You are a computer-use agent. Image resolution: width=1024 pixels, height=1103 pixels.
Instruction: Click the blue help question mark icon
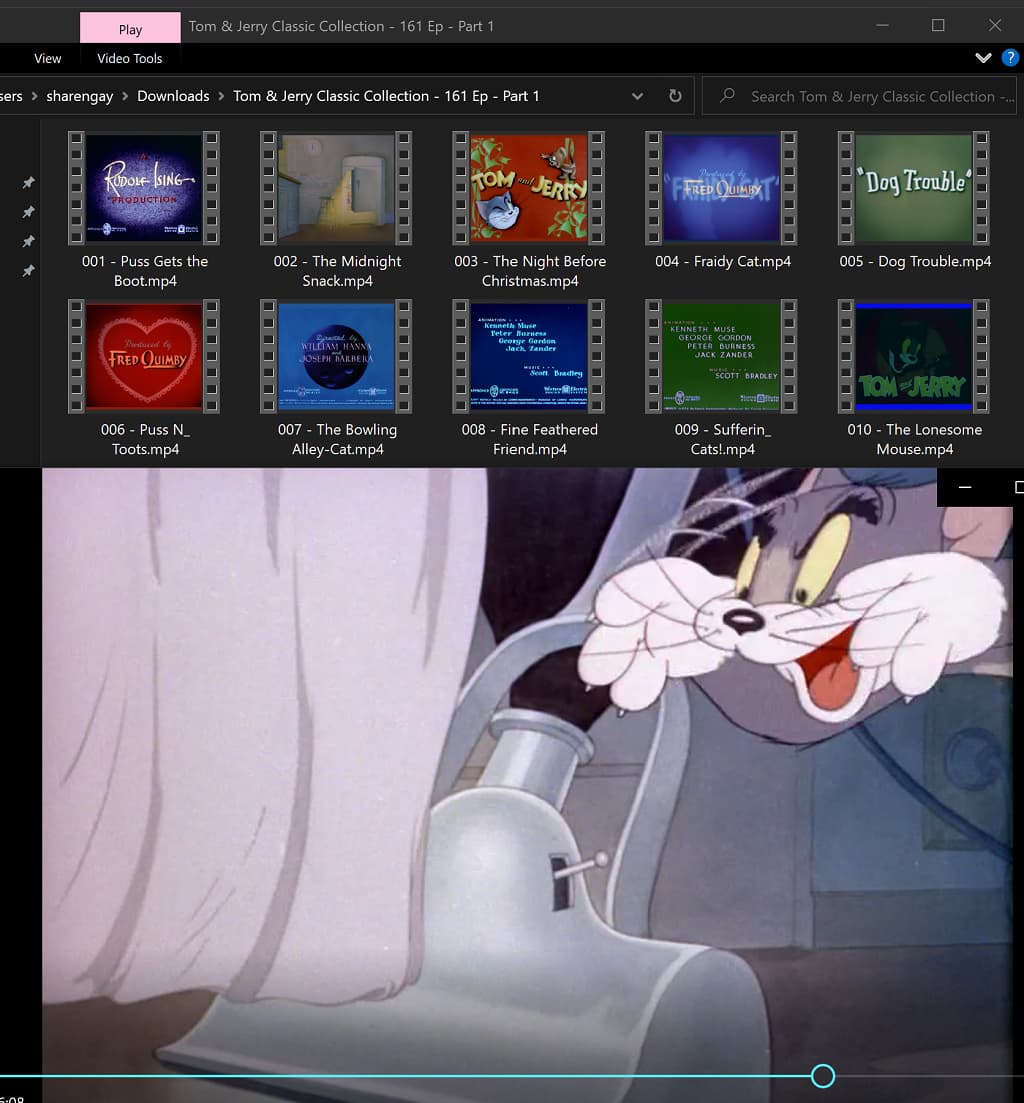1010,58
